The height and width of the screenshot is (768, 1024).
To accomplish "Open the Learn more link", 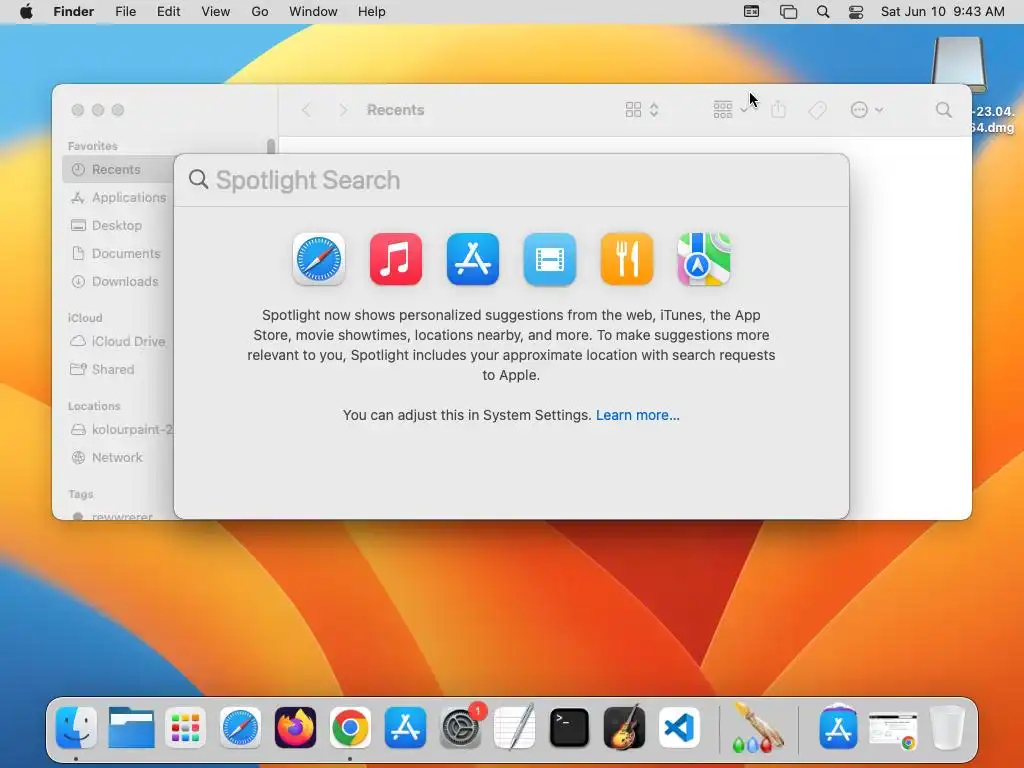I will pyautogui.click(x=637, y=415).
